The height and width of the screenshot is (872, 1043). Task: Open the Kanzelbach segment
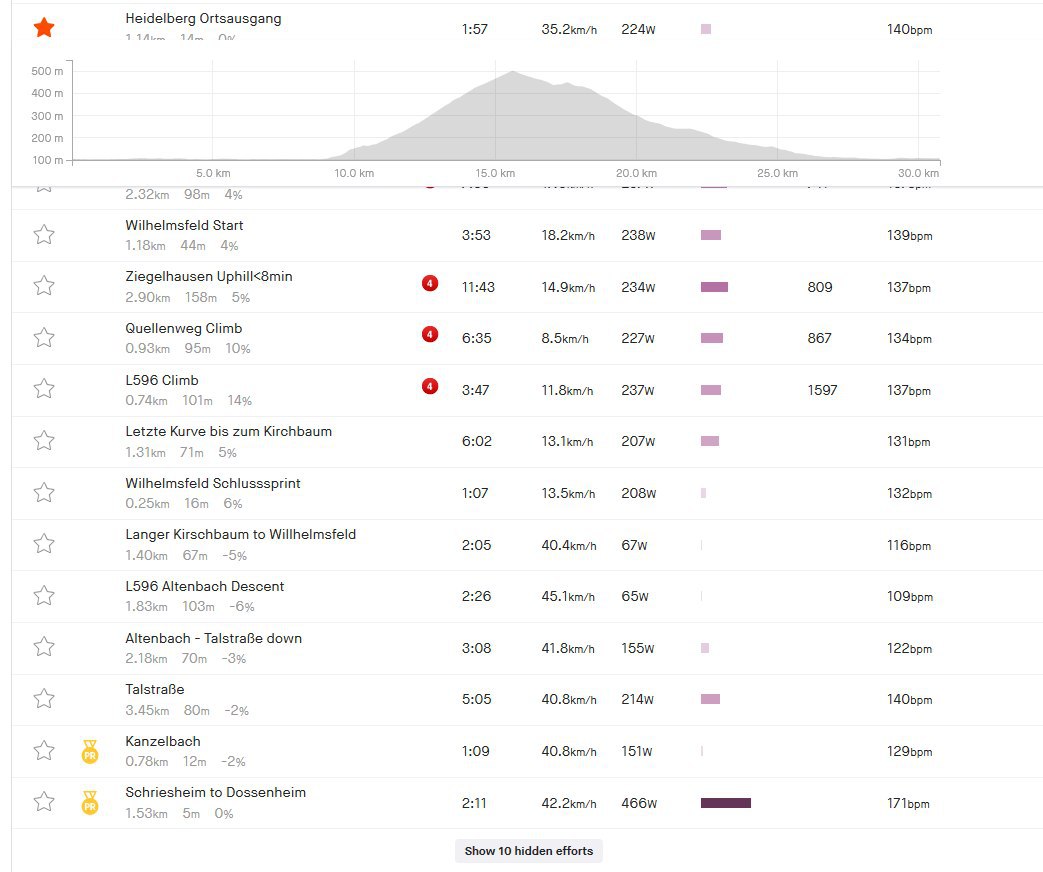(162, 741)
